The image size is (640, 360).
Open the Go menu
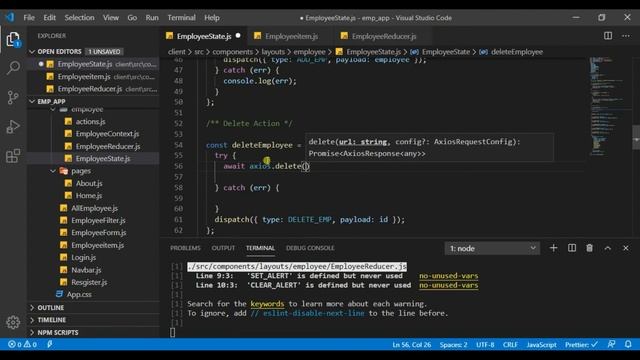(x=132, y=18)
